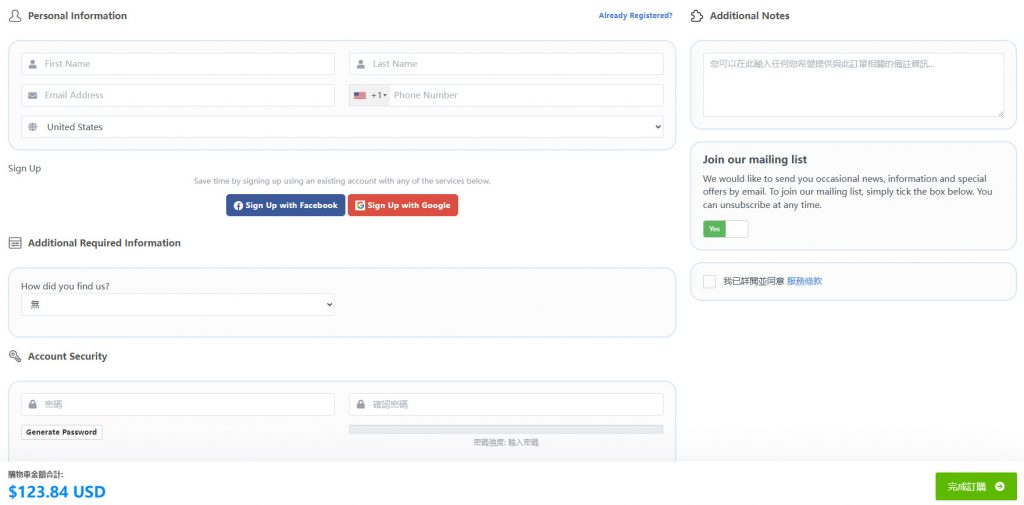Click the US flag icon in phone field

click(360, 95)
